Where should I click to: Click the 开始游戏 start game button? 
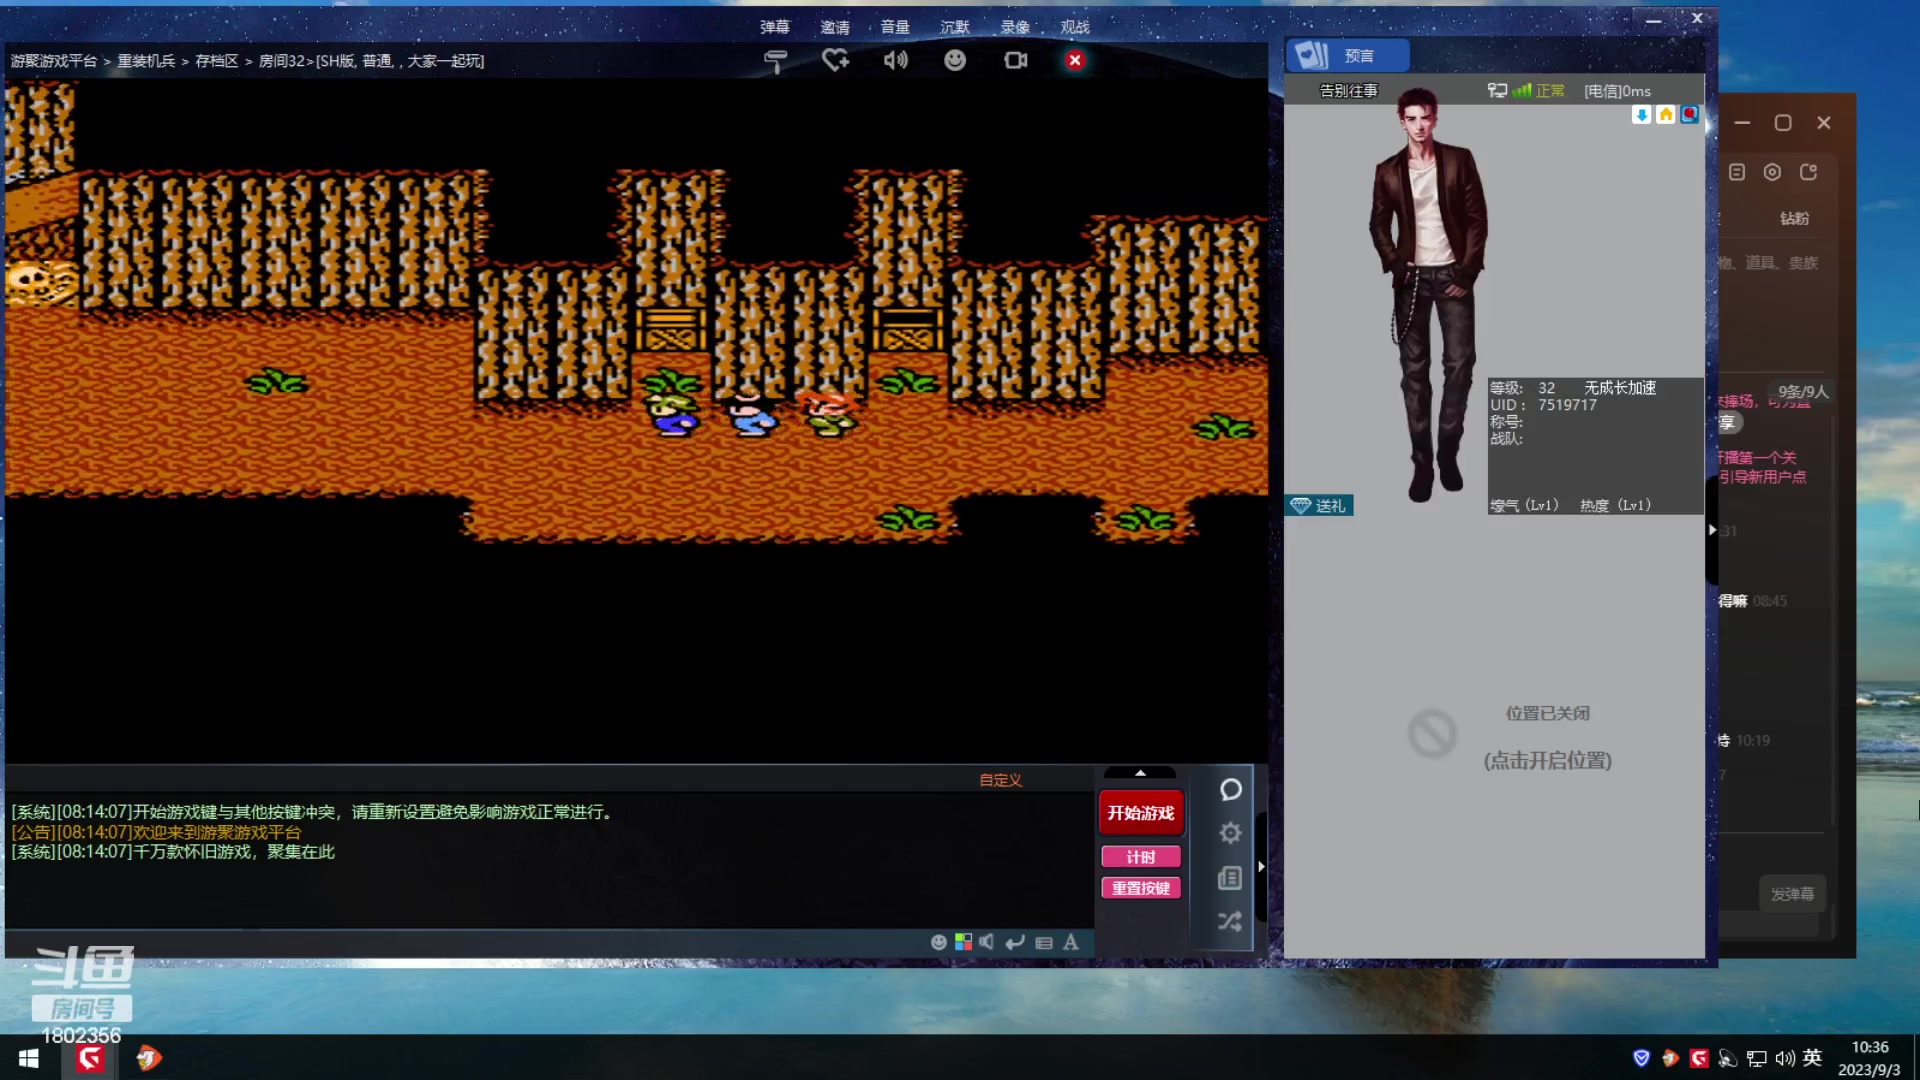[x=1140, y=813]
